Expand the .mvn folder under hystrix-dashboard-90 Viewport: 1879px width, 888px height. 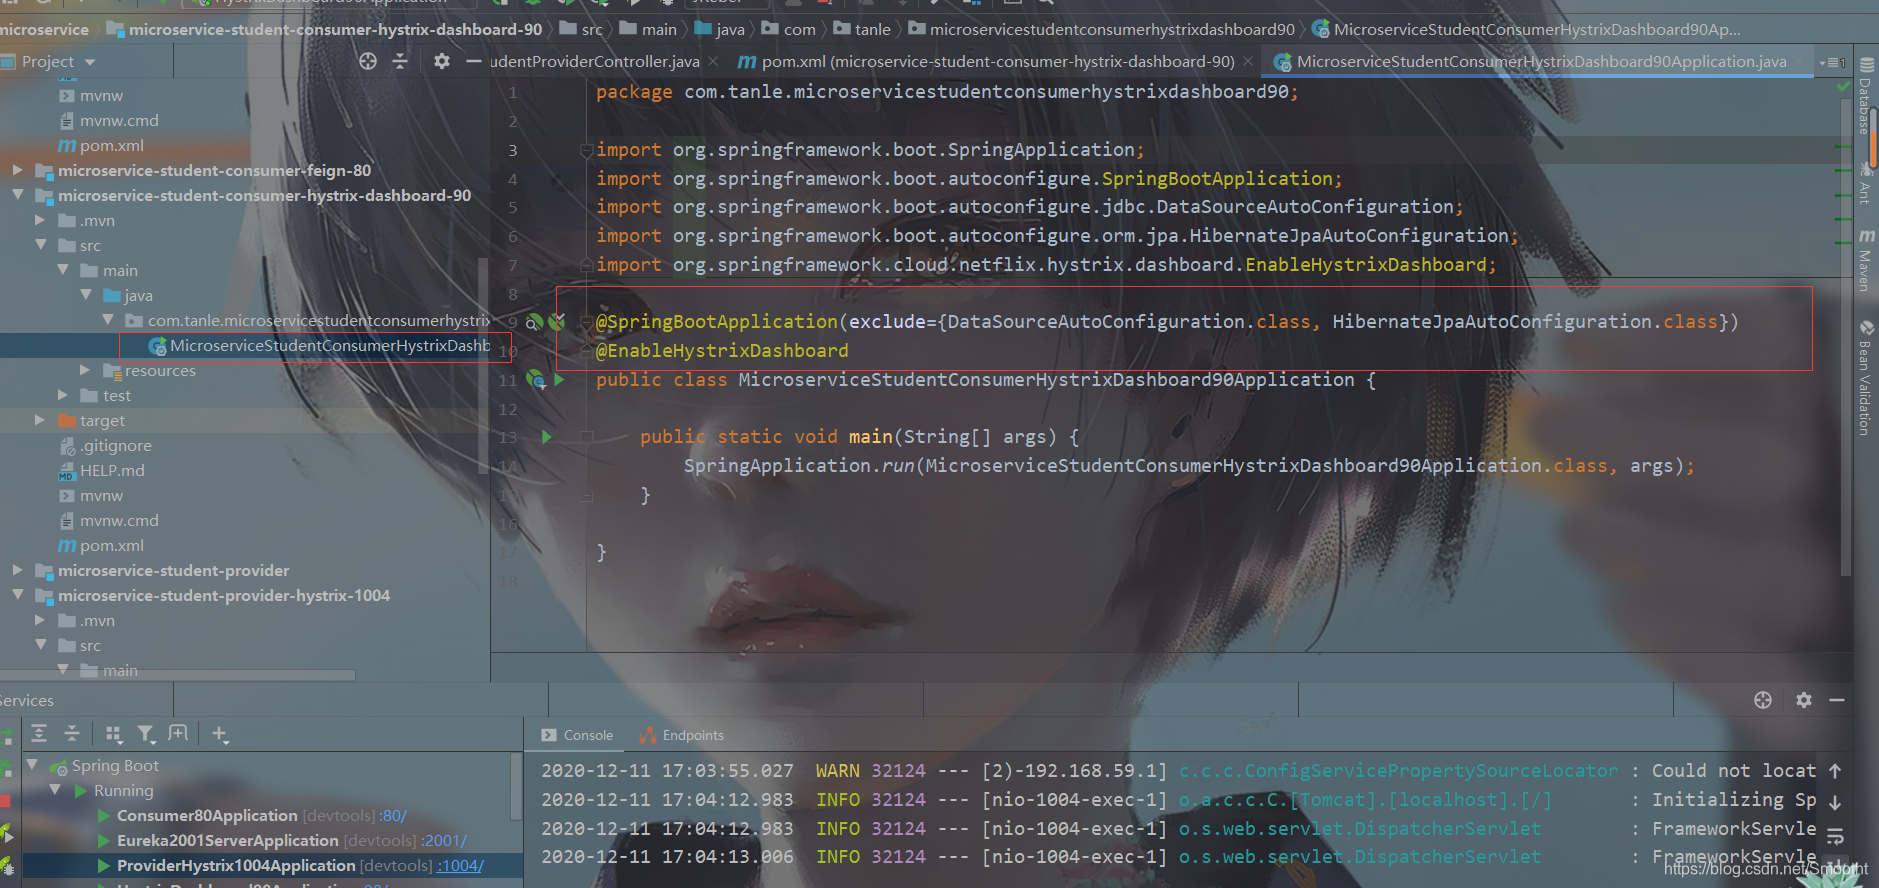coord(40,220)
